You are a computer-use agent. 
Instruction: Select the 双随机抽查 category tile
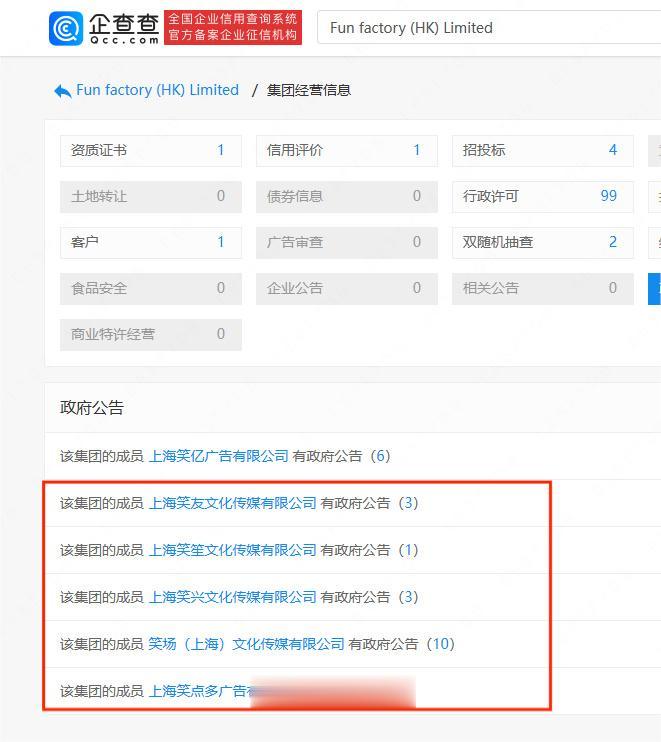click(x=543, y=242)
